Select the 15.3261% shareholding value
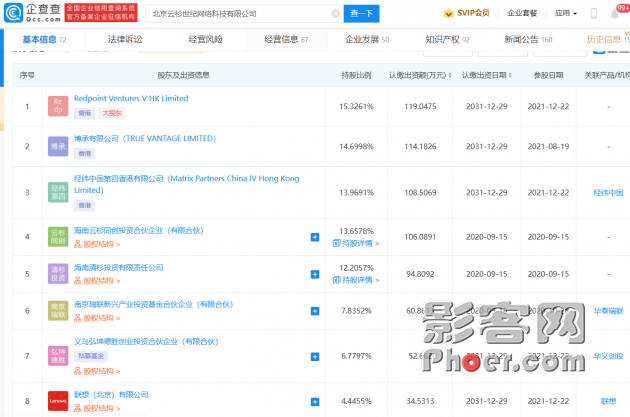630x417 pixels. click(356, 106)
